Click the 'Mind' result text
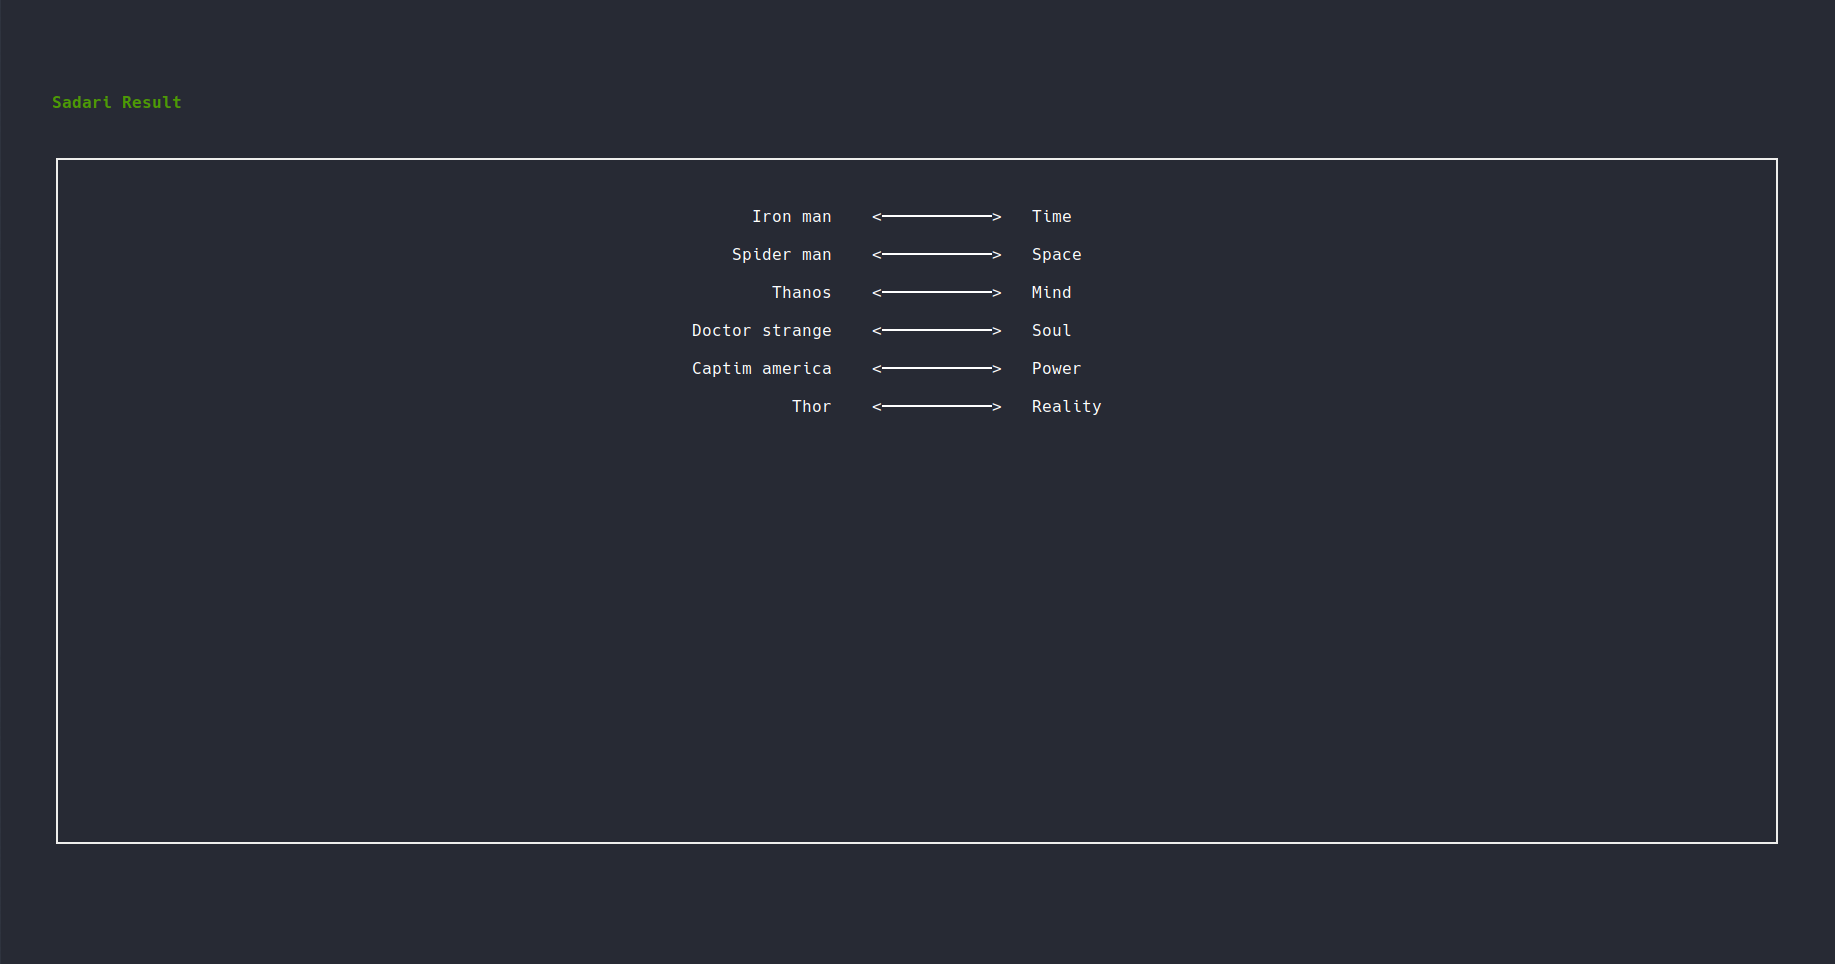 [1052, 292]
